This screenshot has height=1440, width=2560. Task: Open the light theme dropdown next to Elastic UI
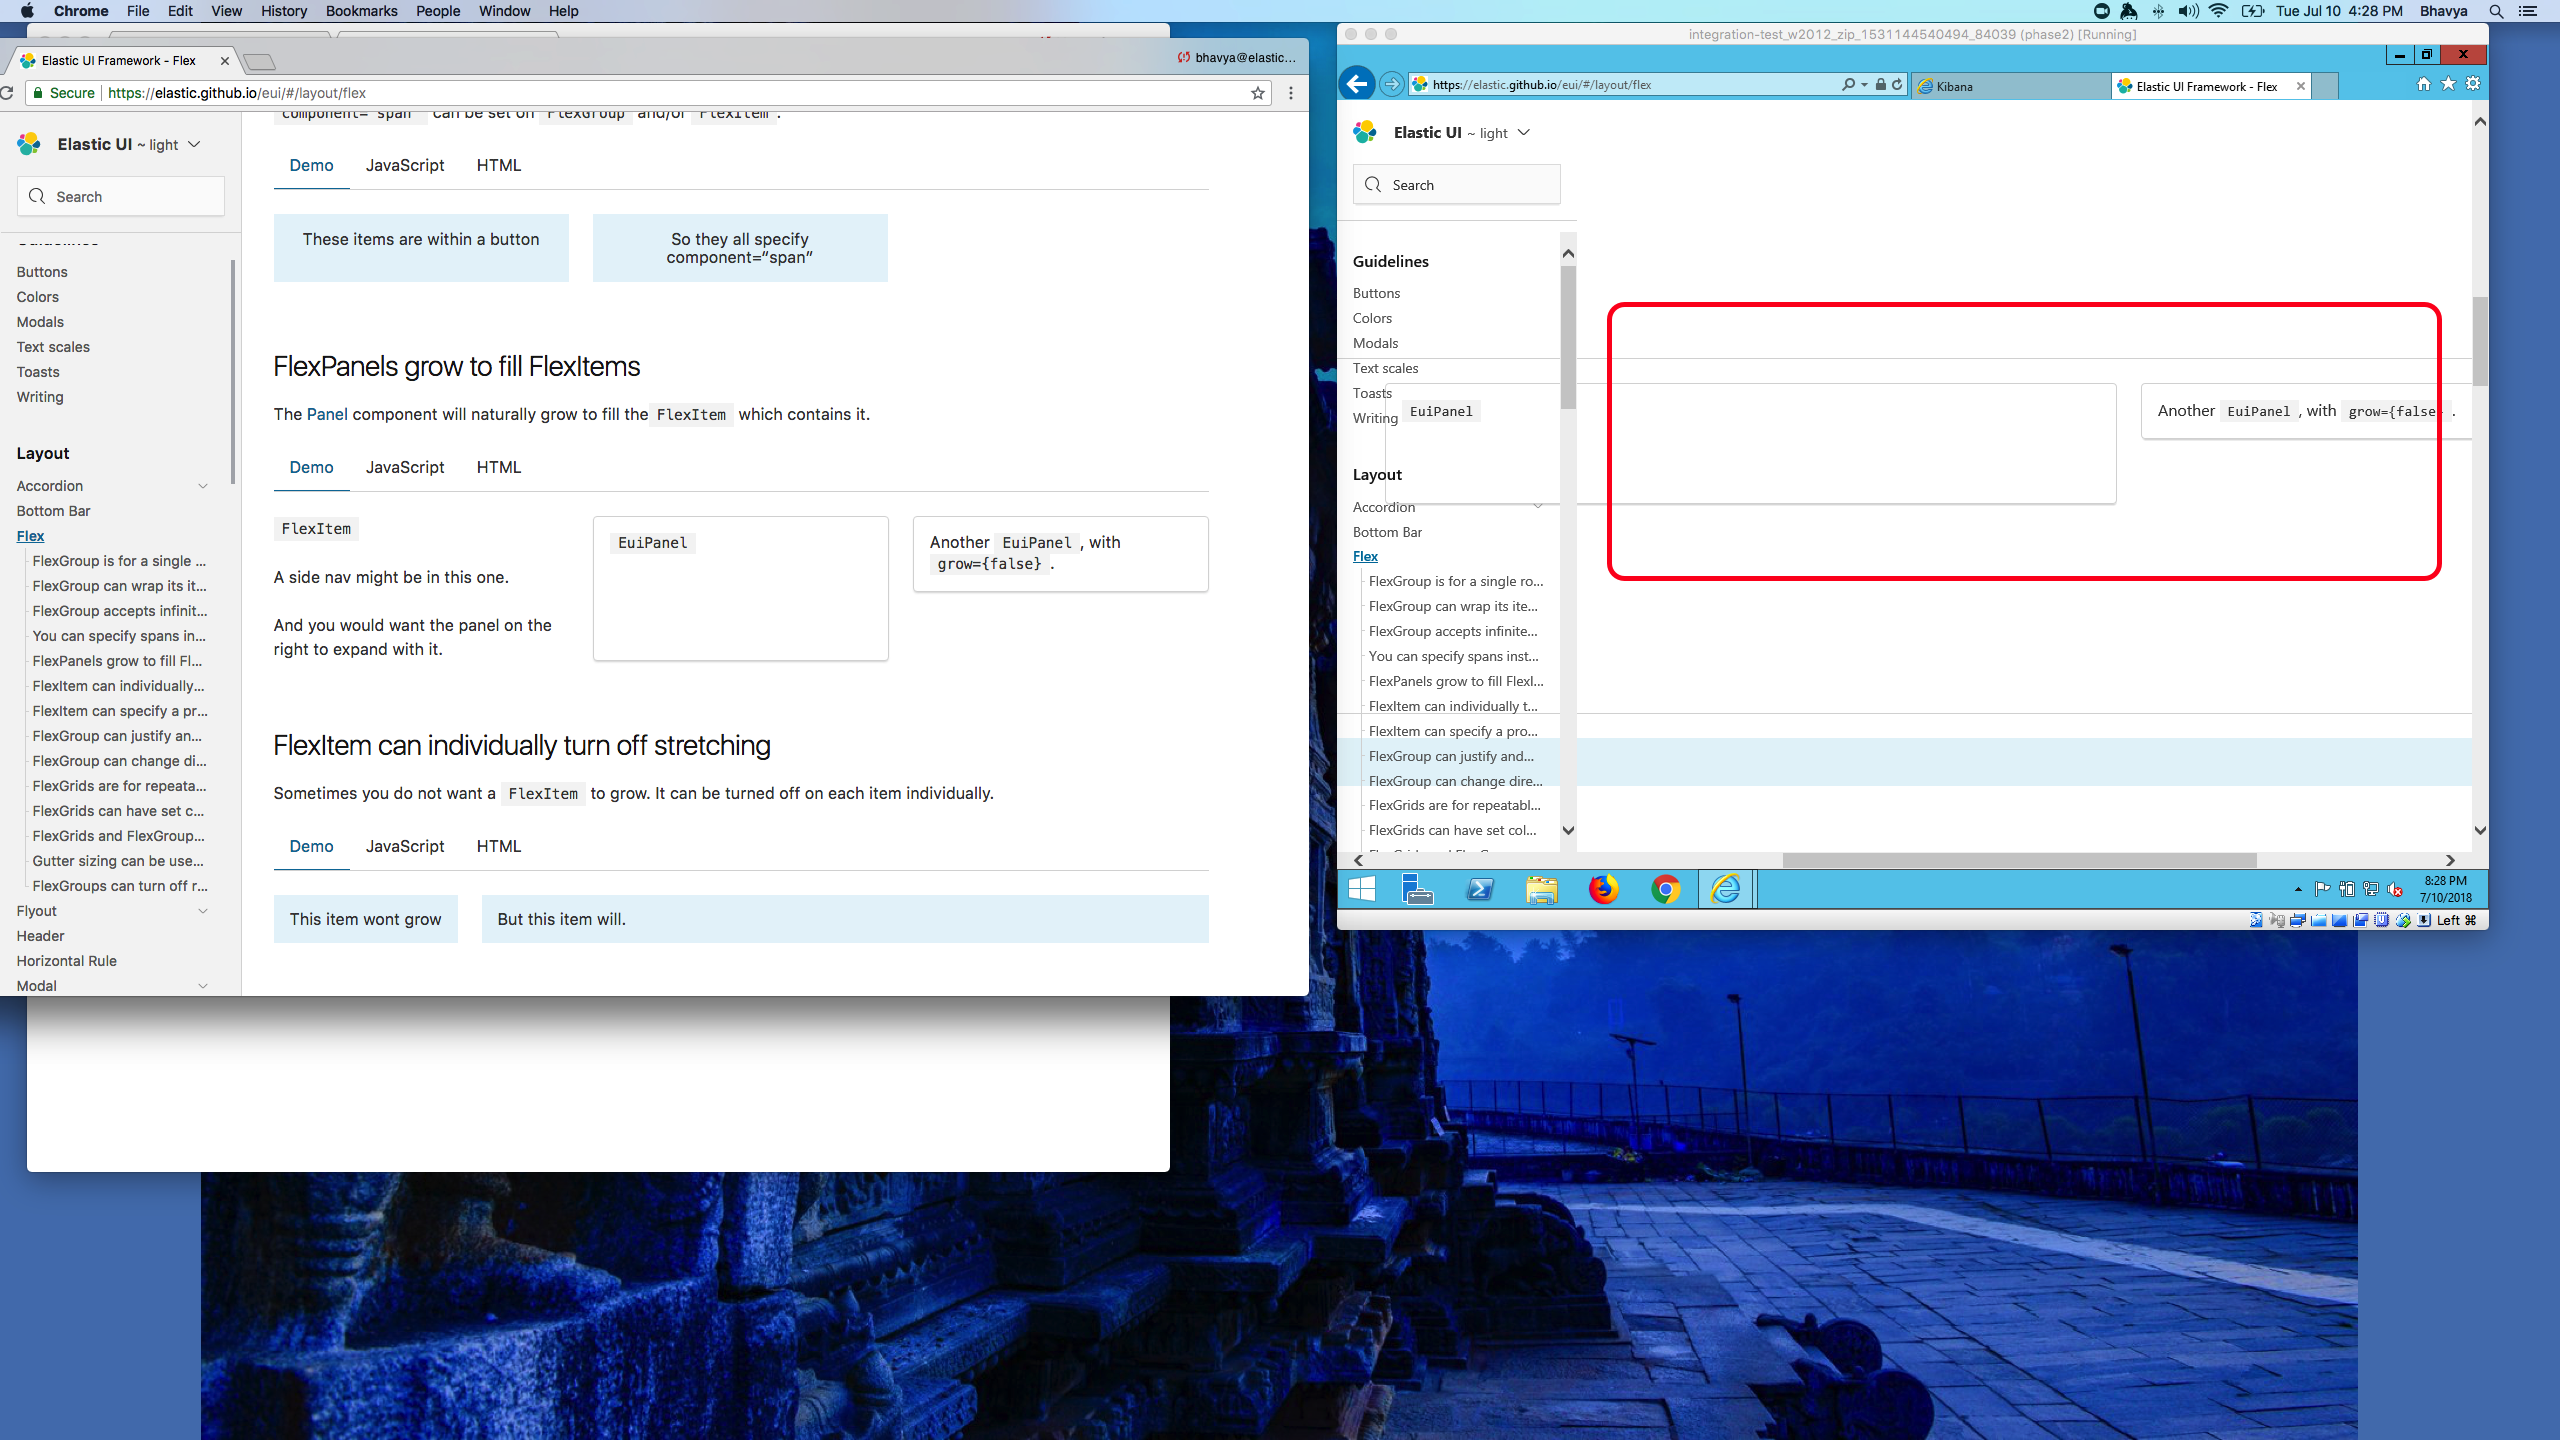click(194, 144)
